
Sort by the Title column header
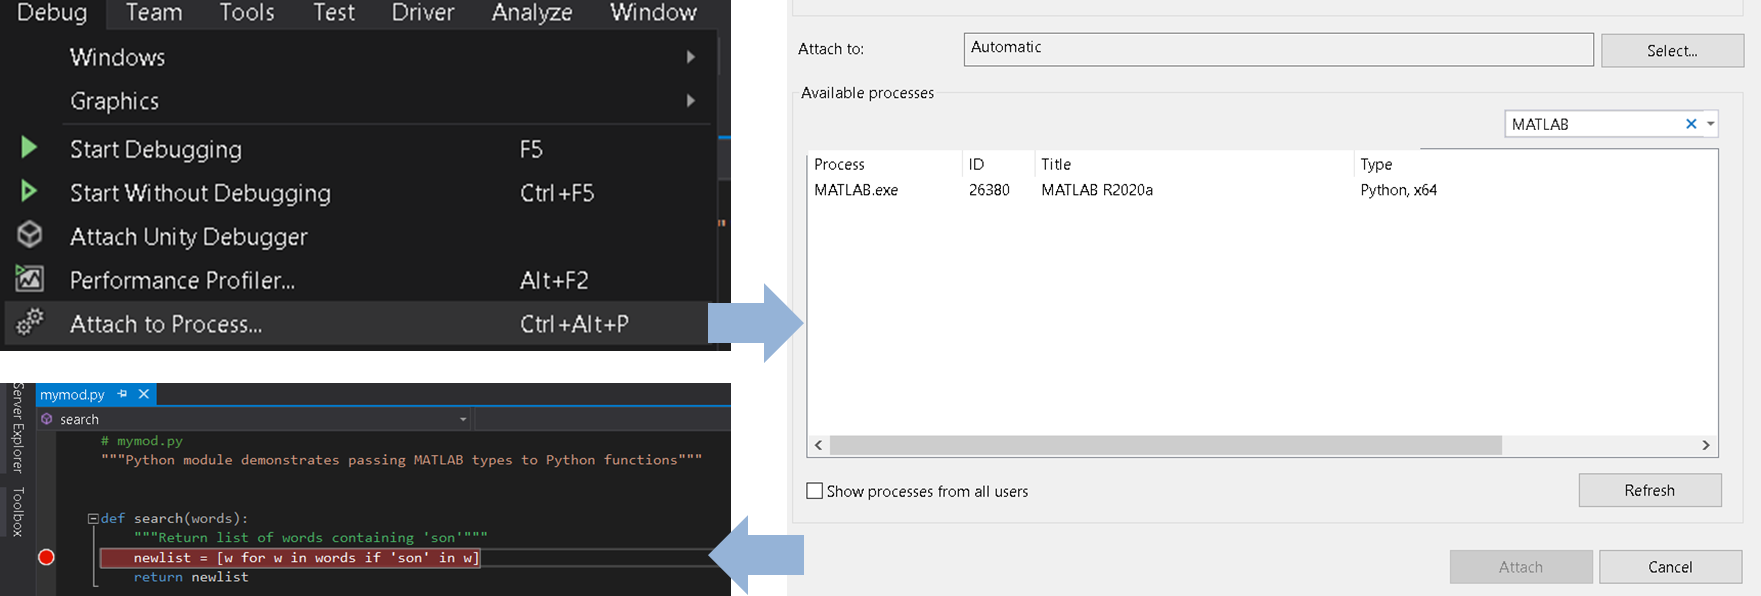[x=1194, y=164]
